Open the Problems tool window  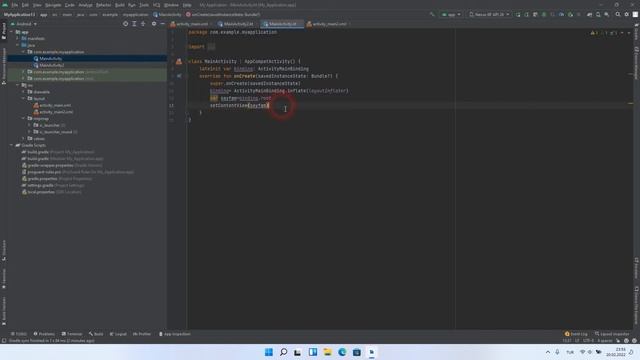tap(44, 334)
